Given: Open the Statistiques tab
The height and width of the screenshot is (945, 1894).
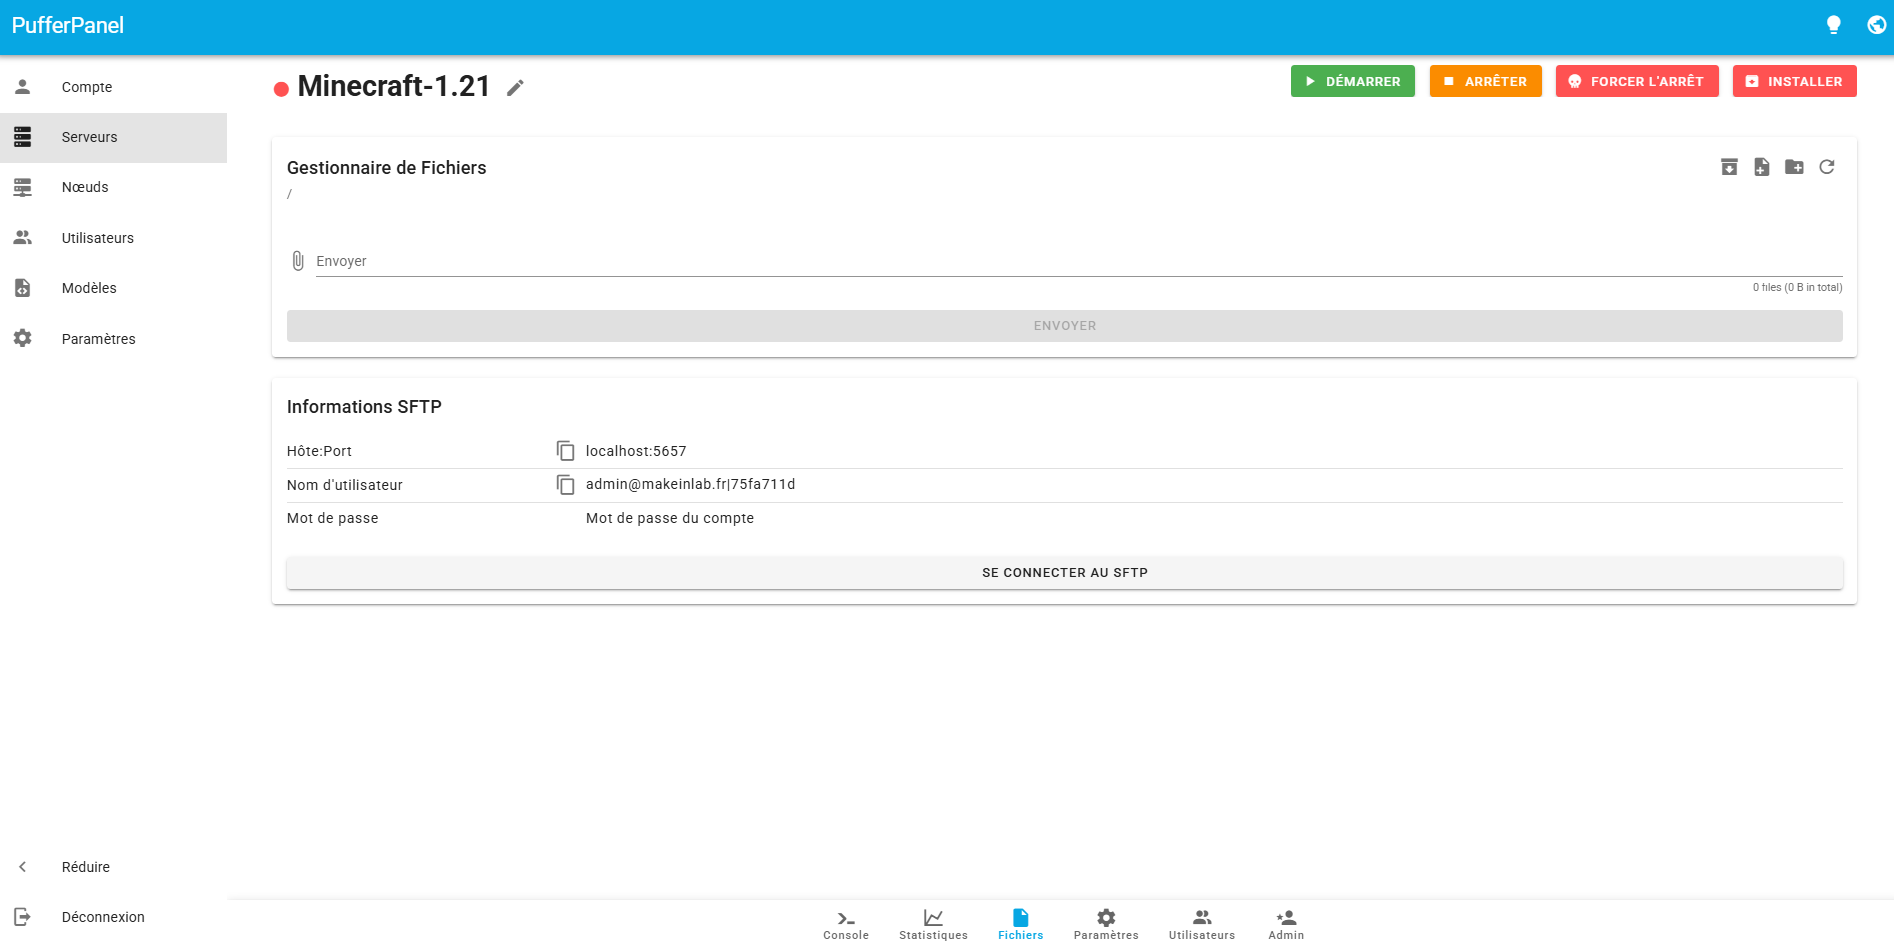Looking at the screenshot, I should click(933, 924).
